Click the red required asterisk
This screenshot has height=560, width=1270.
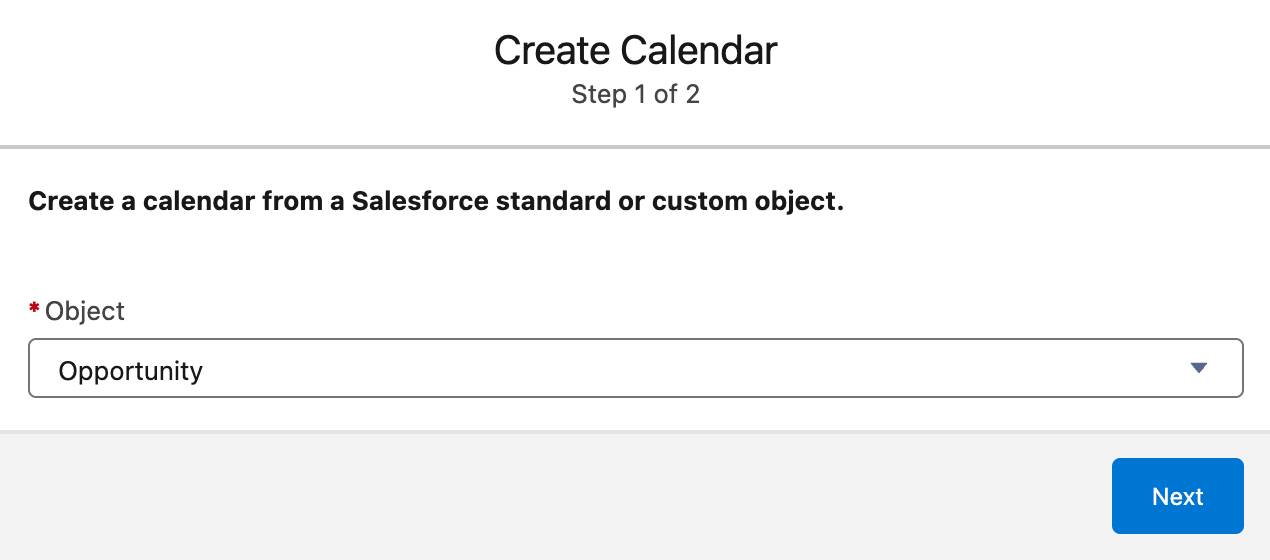[x=34, y=311]
